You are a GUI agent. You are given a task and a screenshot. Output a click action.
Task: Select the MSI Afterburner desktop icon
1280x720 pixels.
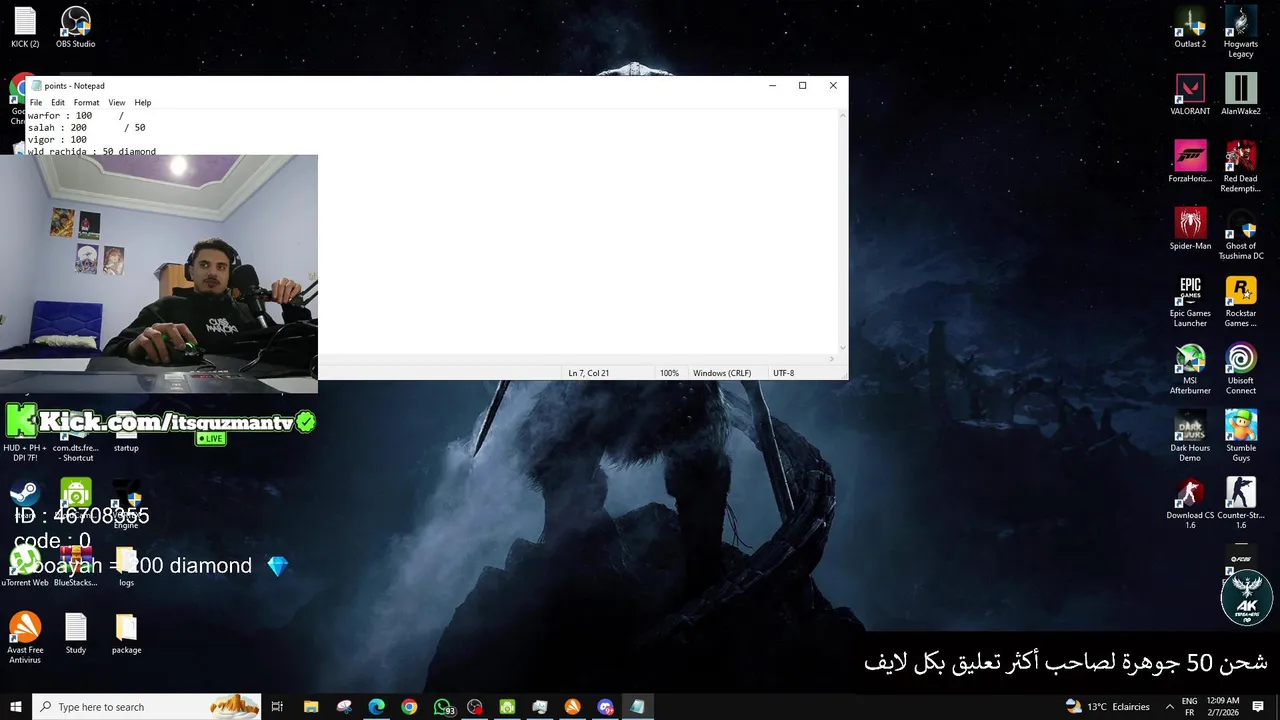click(1190, 368)
